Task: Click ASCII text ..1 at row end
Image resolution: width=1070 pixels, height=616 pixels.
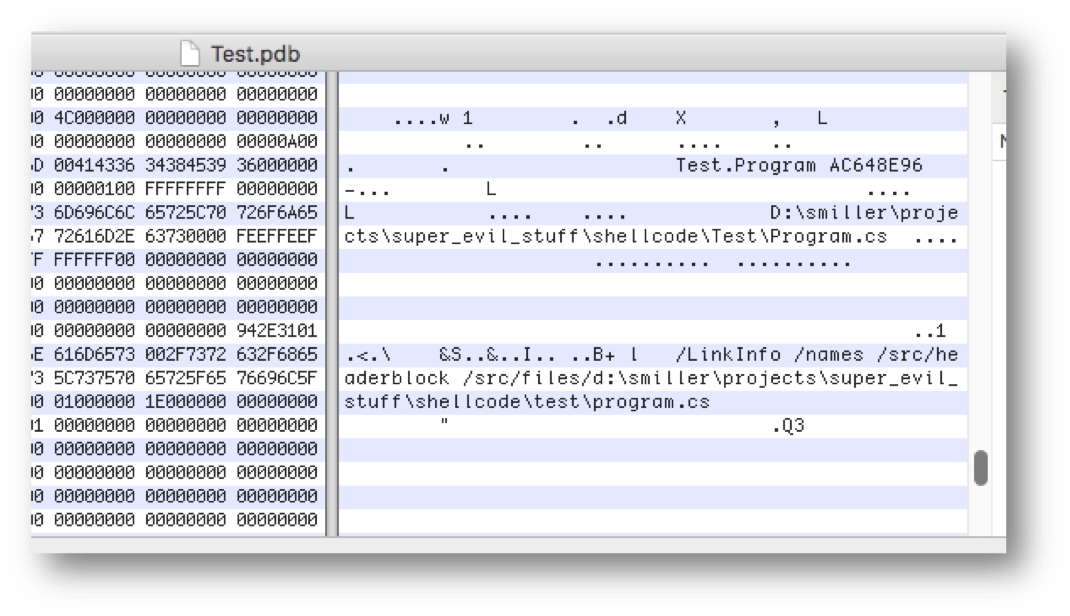Action: point(930,332)
